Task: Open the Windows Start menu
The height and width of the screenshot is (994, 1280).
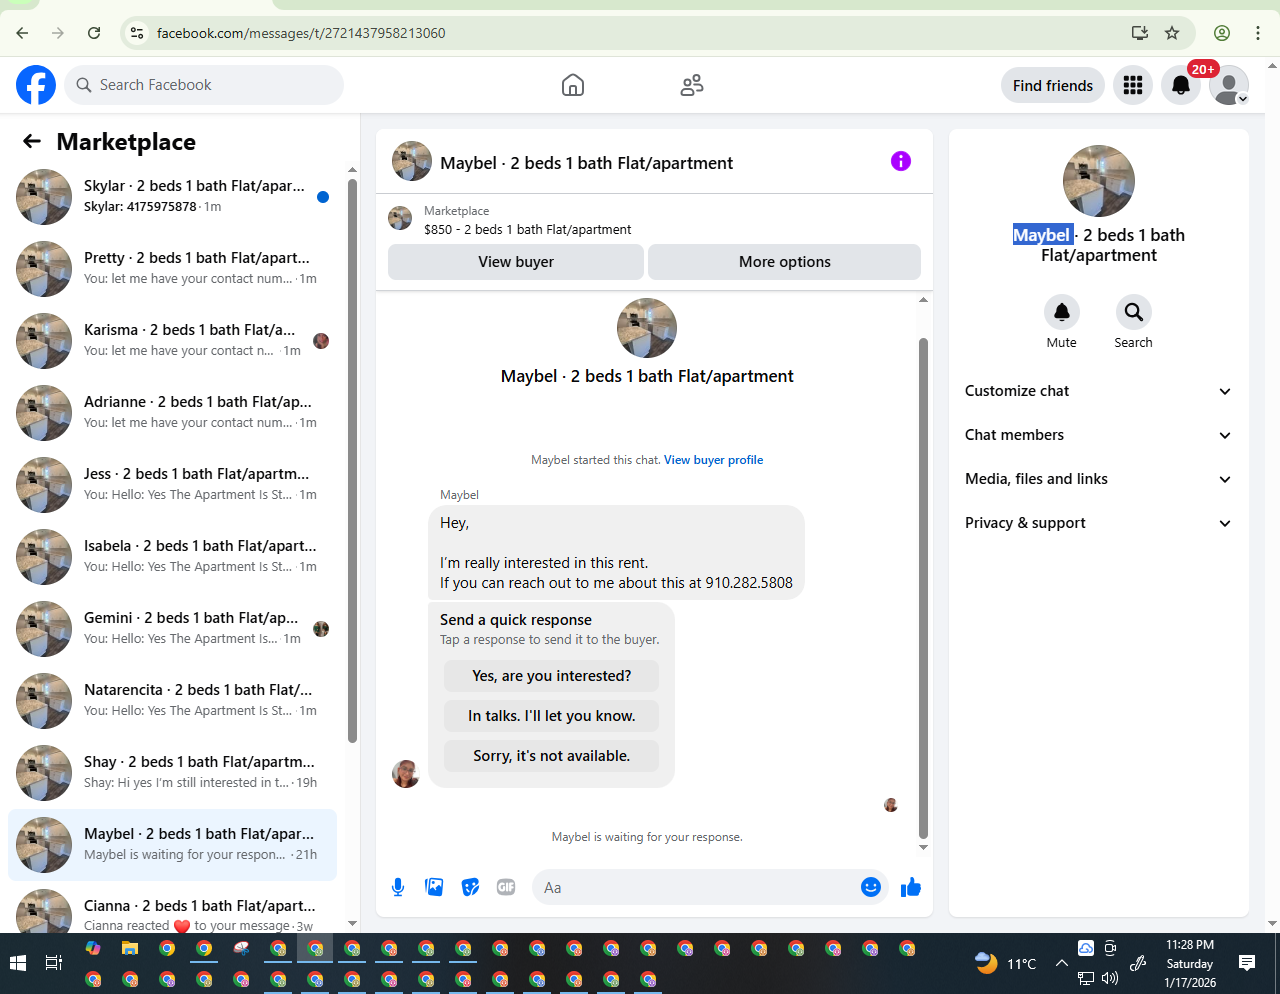Action: (17, 963)
